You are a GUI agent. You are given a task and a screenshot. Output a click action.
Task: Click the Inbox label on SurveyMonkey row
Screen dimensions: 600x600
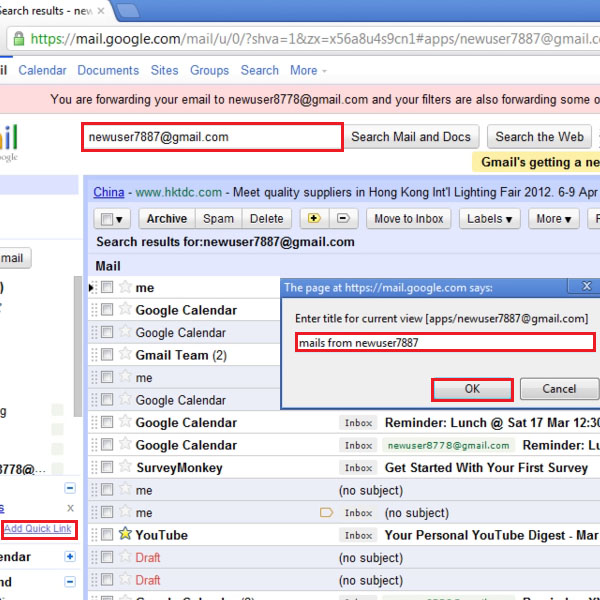358,468
